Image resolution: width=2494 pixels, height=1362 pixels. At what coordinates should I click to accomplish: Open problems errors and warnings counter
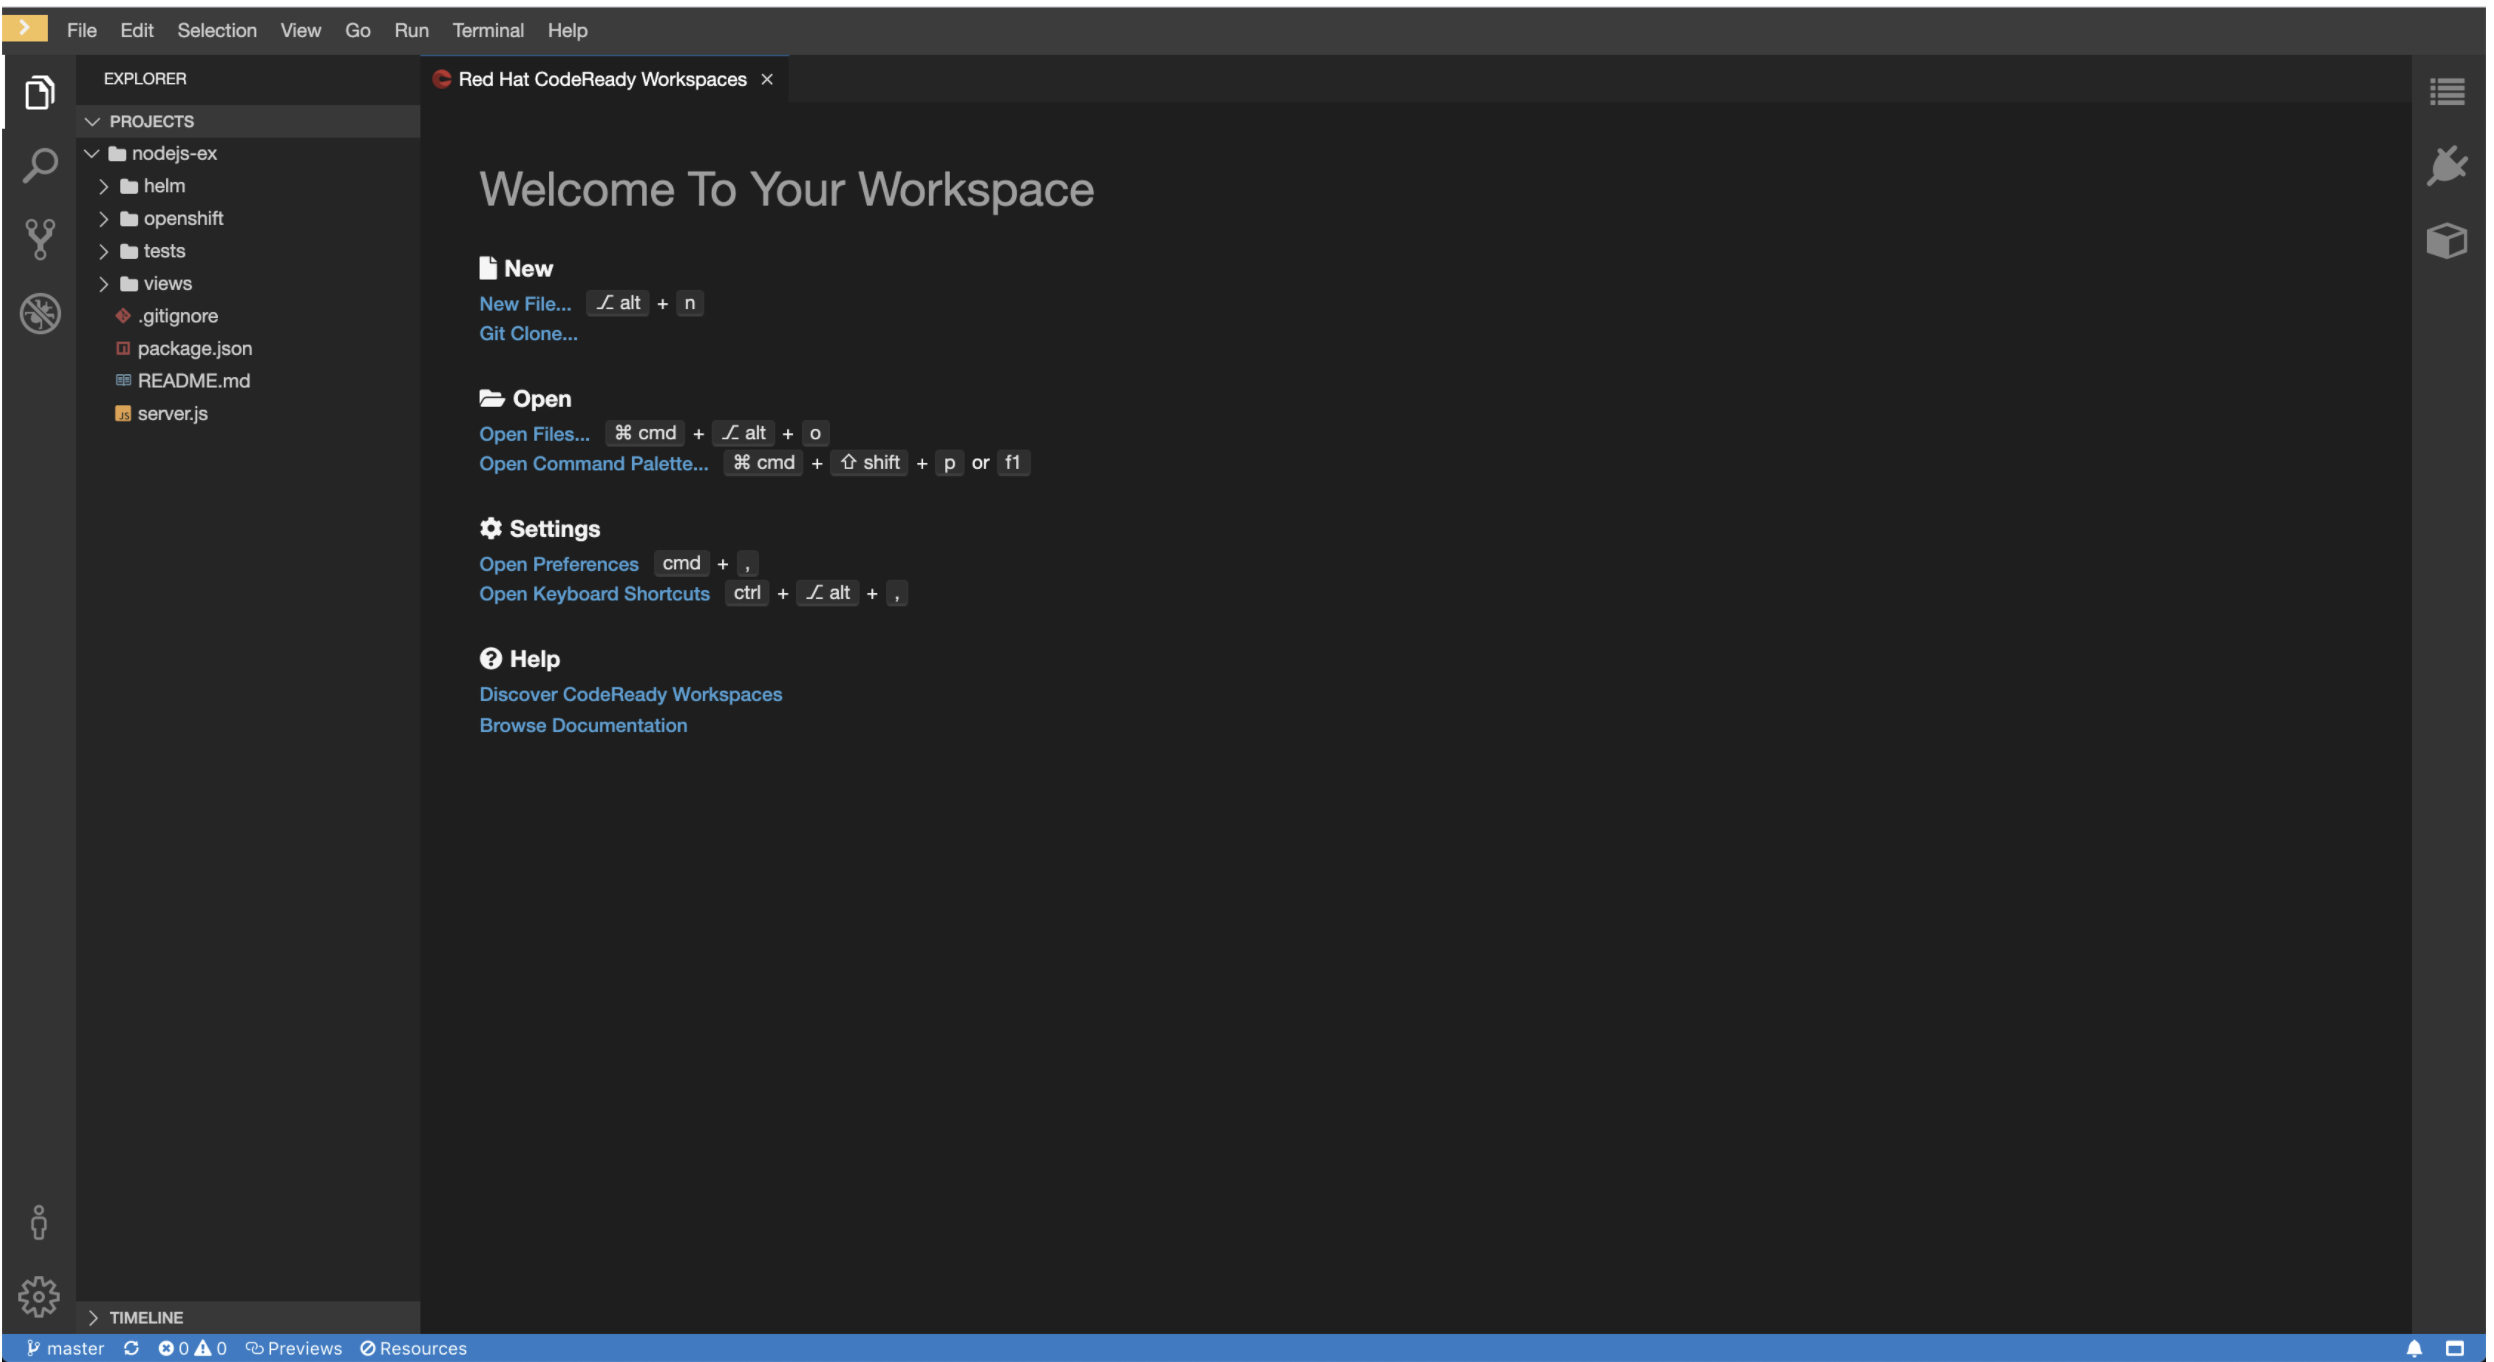pos(192,1348)
